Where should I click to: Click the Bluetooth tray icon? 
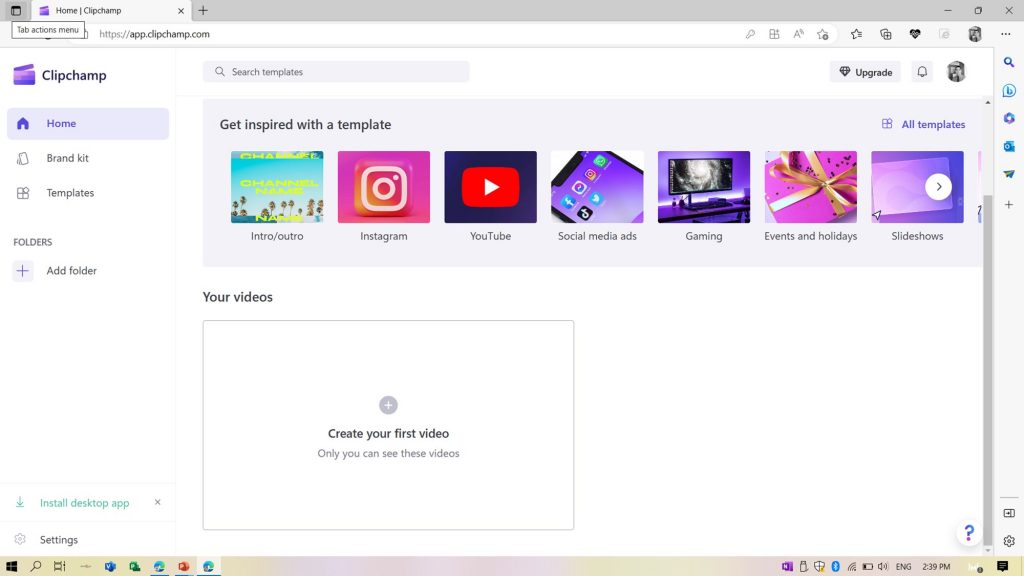(835, 566)
